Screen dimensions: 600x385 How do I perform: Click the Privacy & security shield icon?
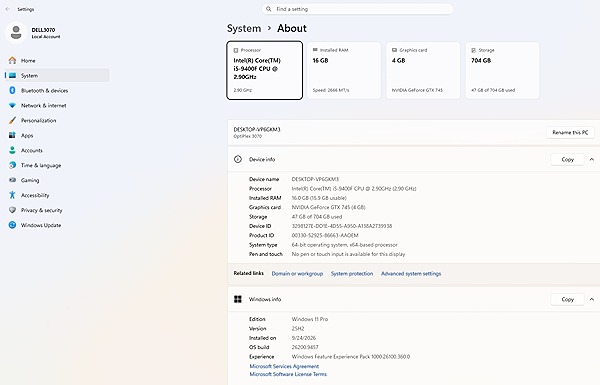(12, 210)
